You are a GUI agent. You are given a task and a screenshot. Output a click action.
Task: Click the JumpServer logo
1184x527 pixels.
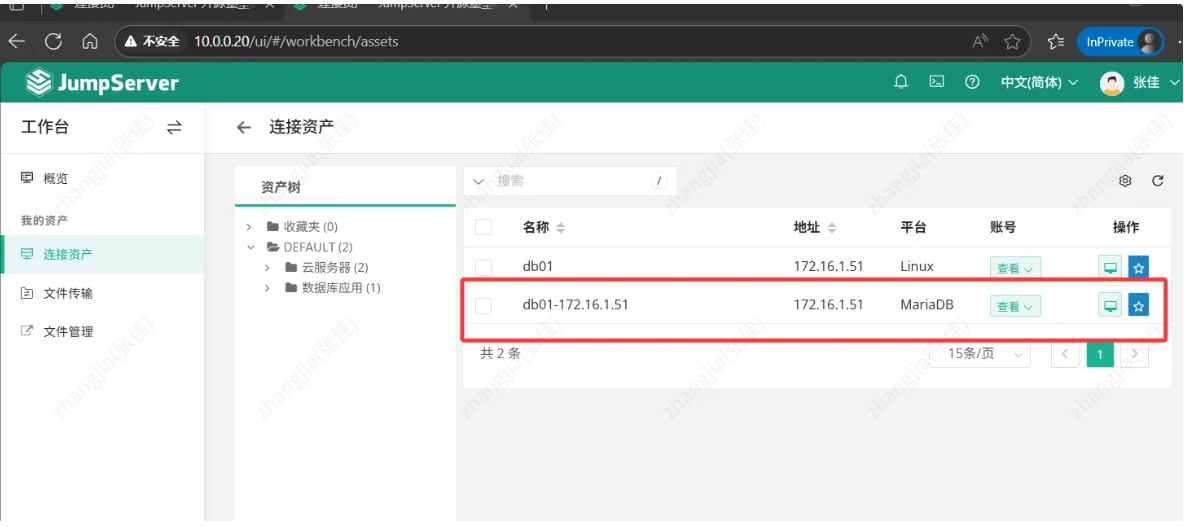click(x=102, y=82)
